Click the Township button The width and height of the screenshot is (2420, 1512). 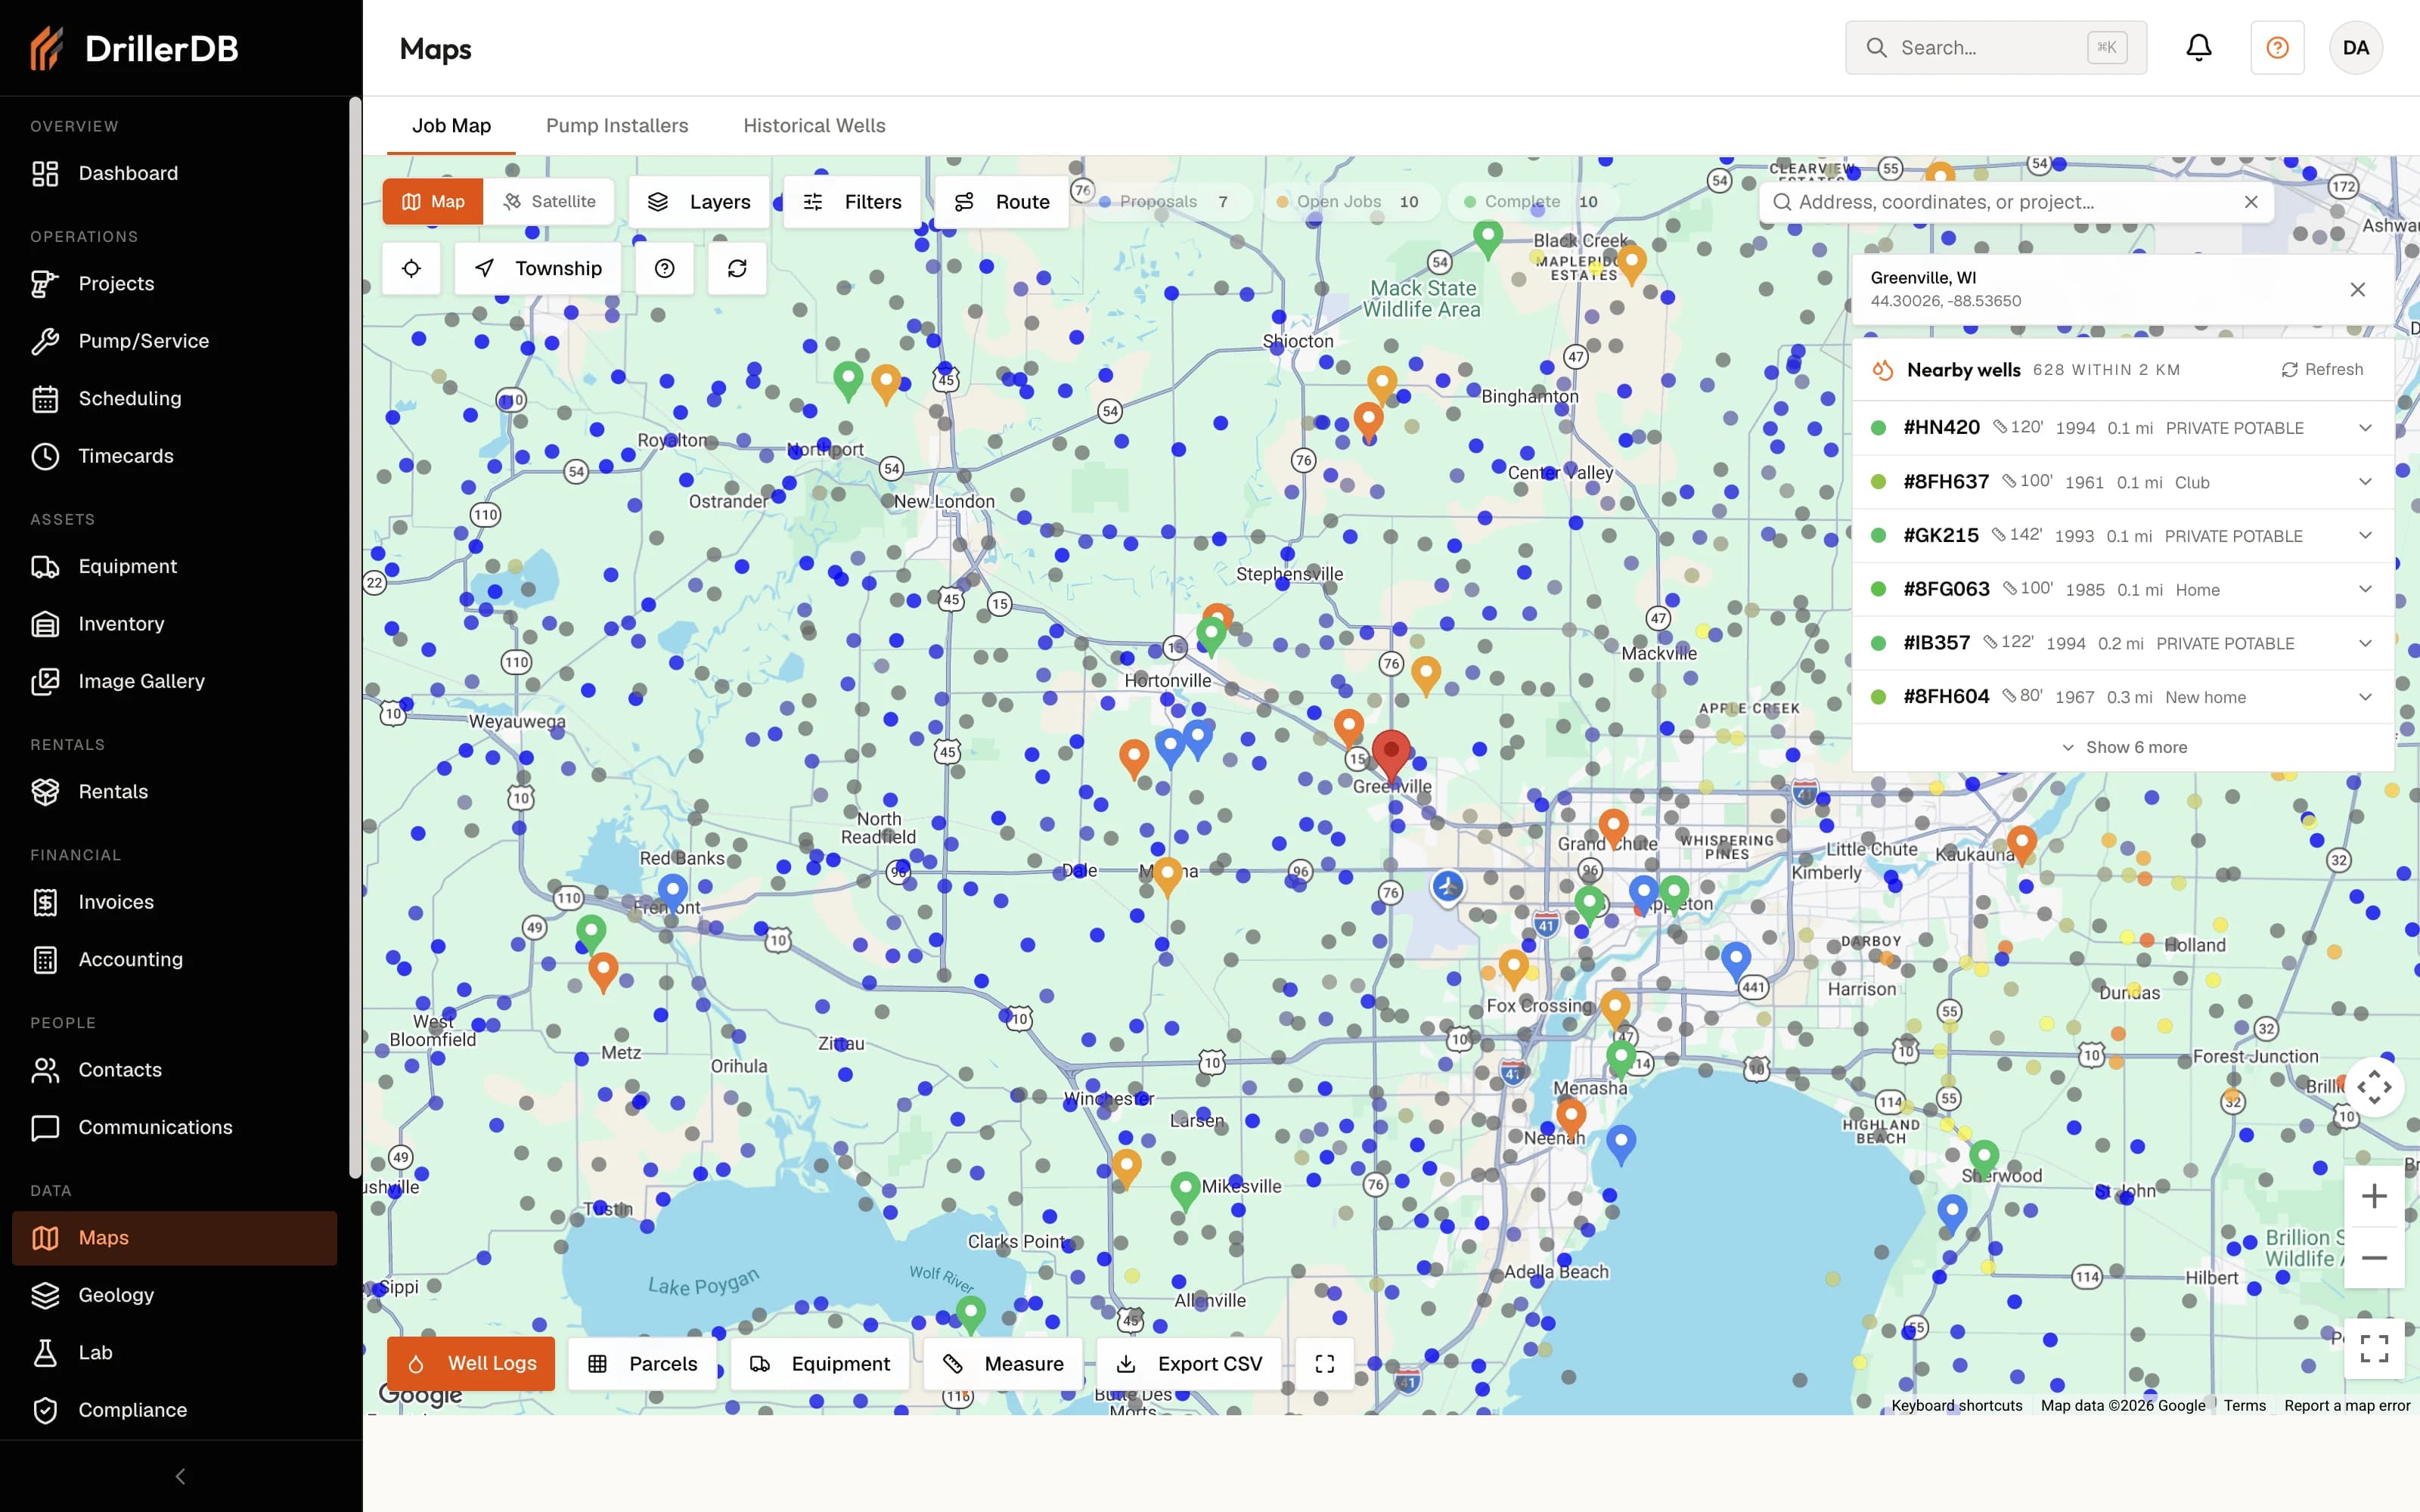538,268
